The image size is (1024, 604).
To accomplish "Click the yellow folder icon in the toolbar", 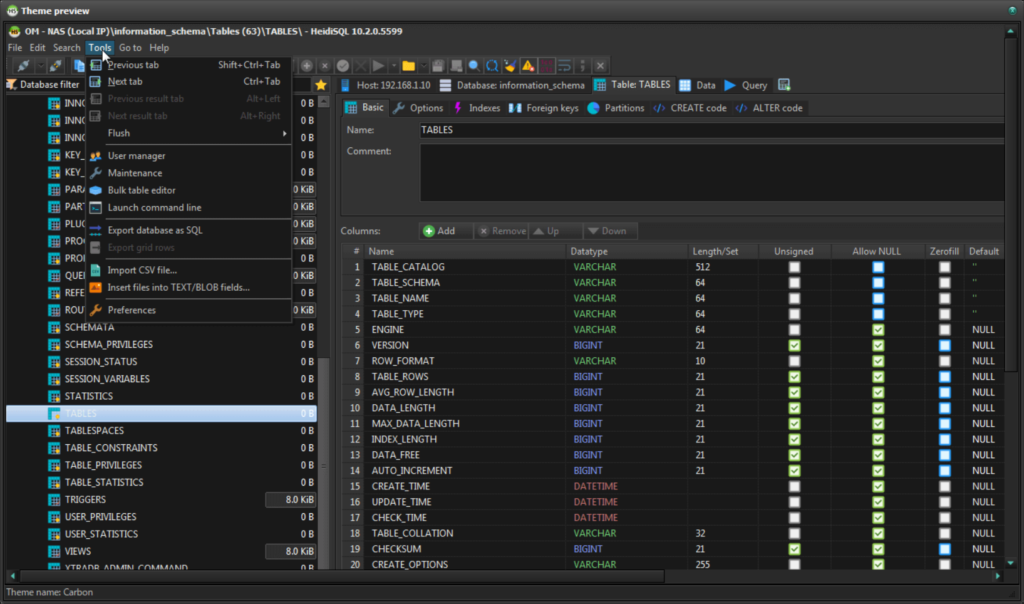I will [408, 66].
